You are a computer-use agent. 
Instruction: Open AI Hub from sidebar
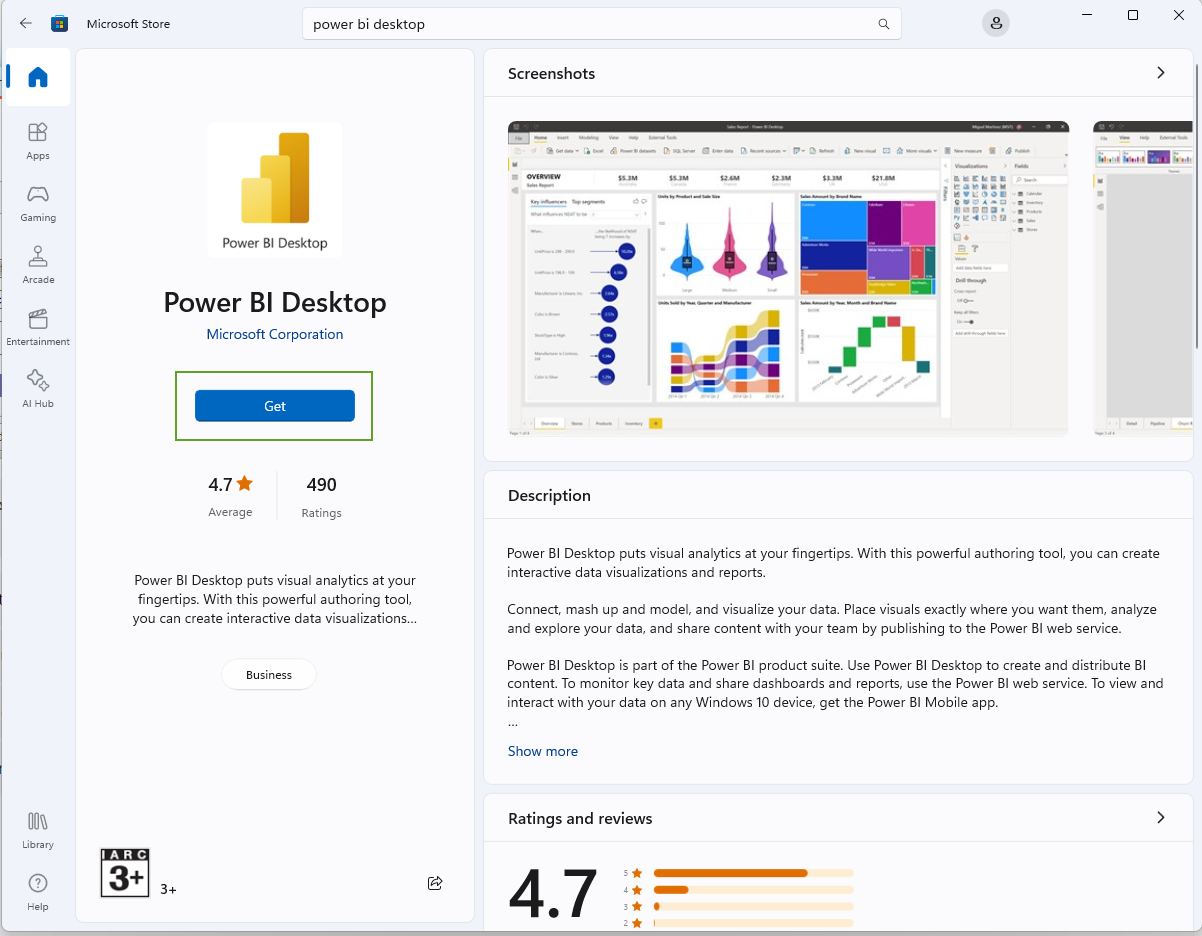(x=38, y=388)
